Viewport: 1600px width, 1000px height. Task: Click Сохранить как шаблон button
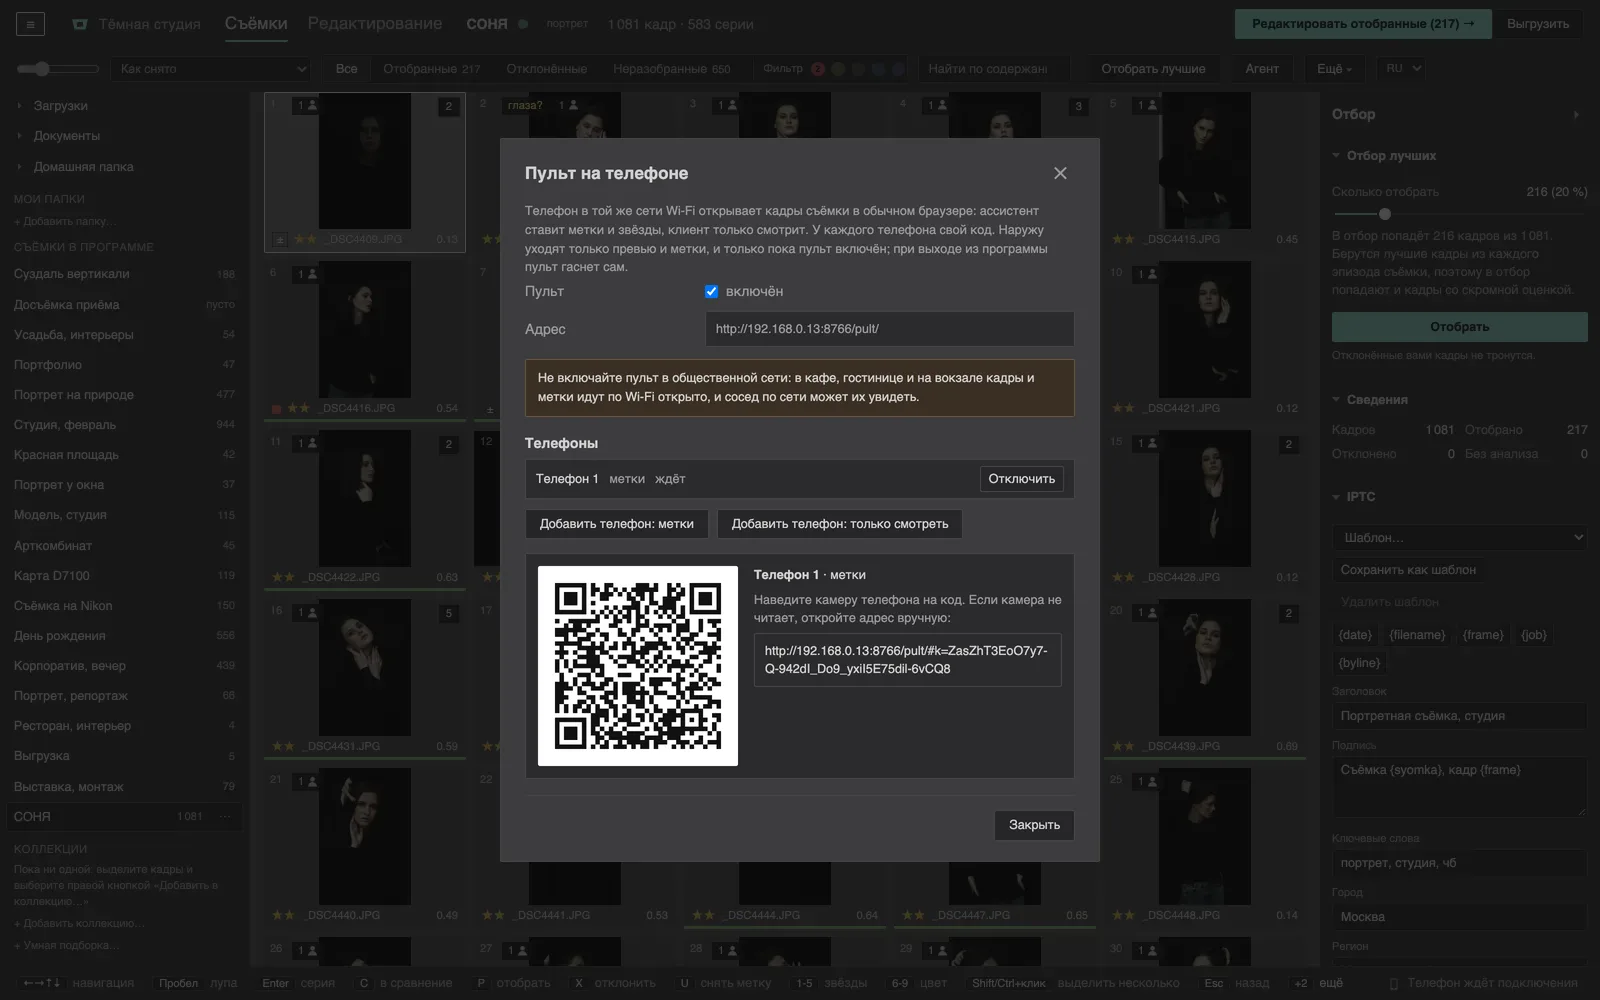coord(1408,570)
